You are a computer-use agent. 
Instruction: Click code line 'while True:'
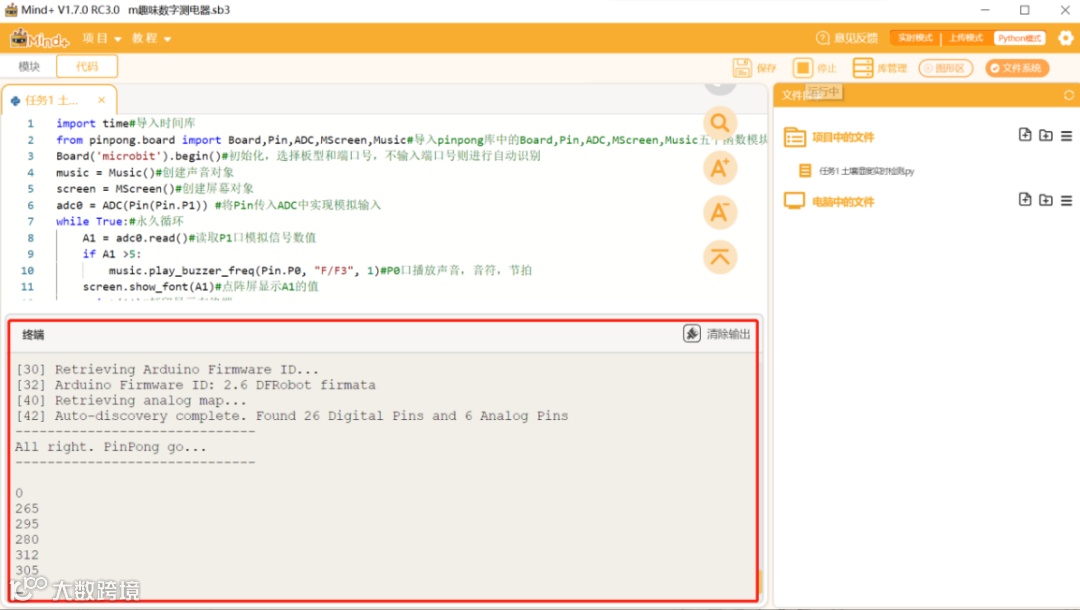pos(120,222)
